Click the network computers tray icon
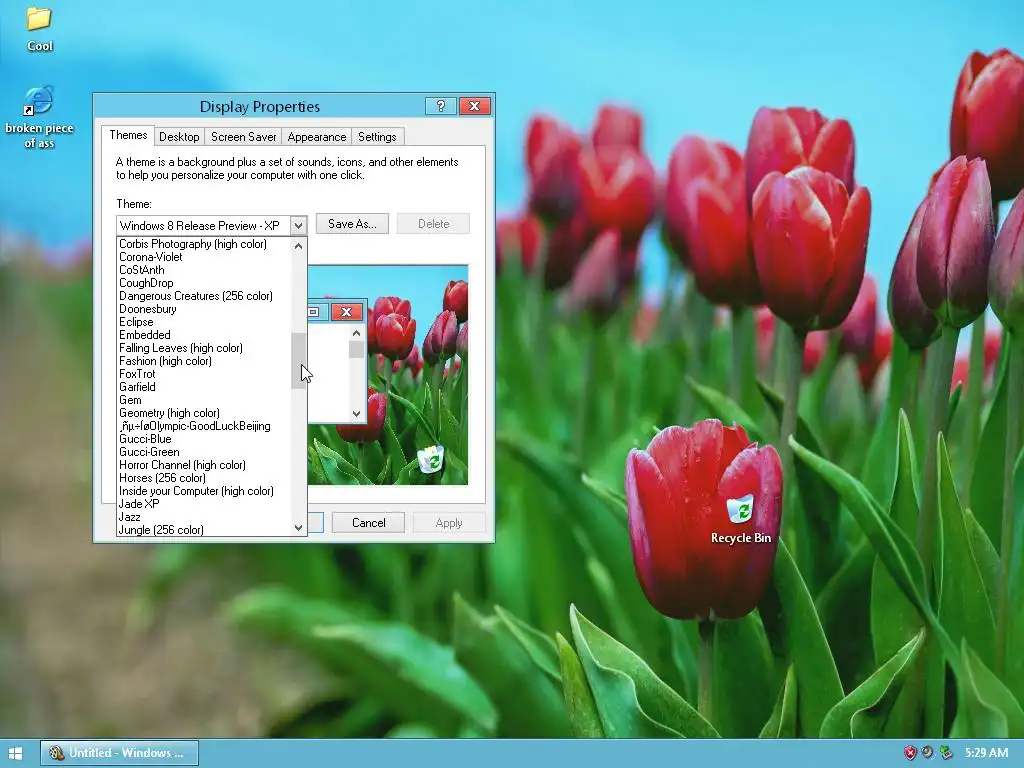This screenshot has width=1024, height=768. (945, 753)
